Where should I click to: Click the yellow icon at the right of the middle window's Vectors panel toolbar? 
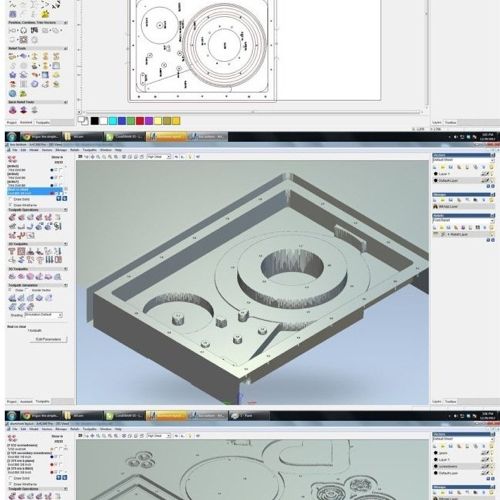[x=491, y=167]
